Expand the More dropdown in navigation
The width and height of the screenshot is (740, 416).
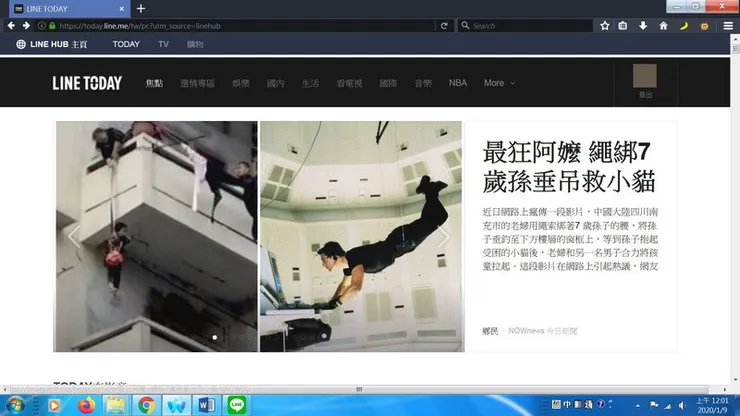(x=499, y=83)
